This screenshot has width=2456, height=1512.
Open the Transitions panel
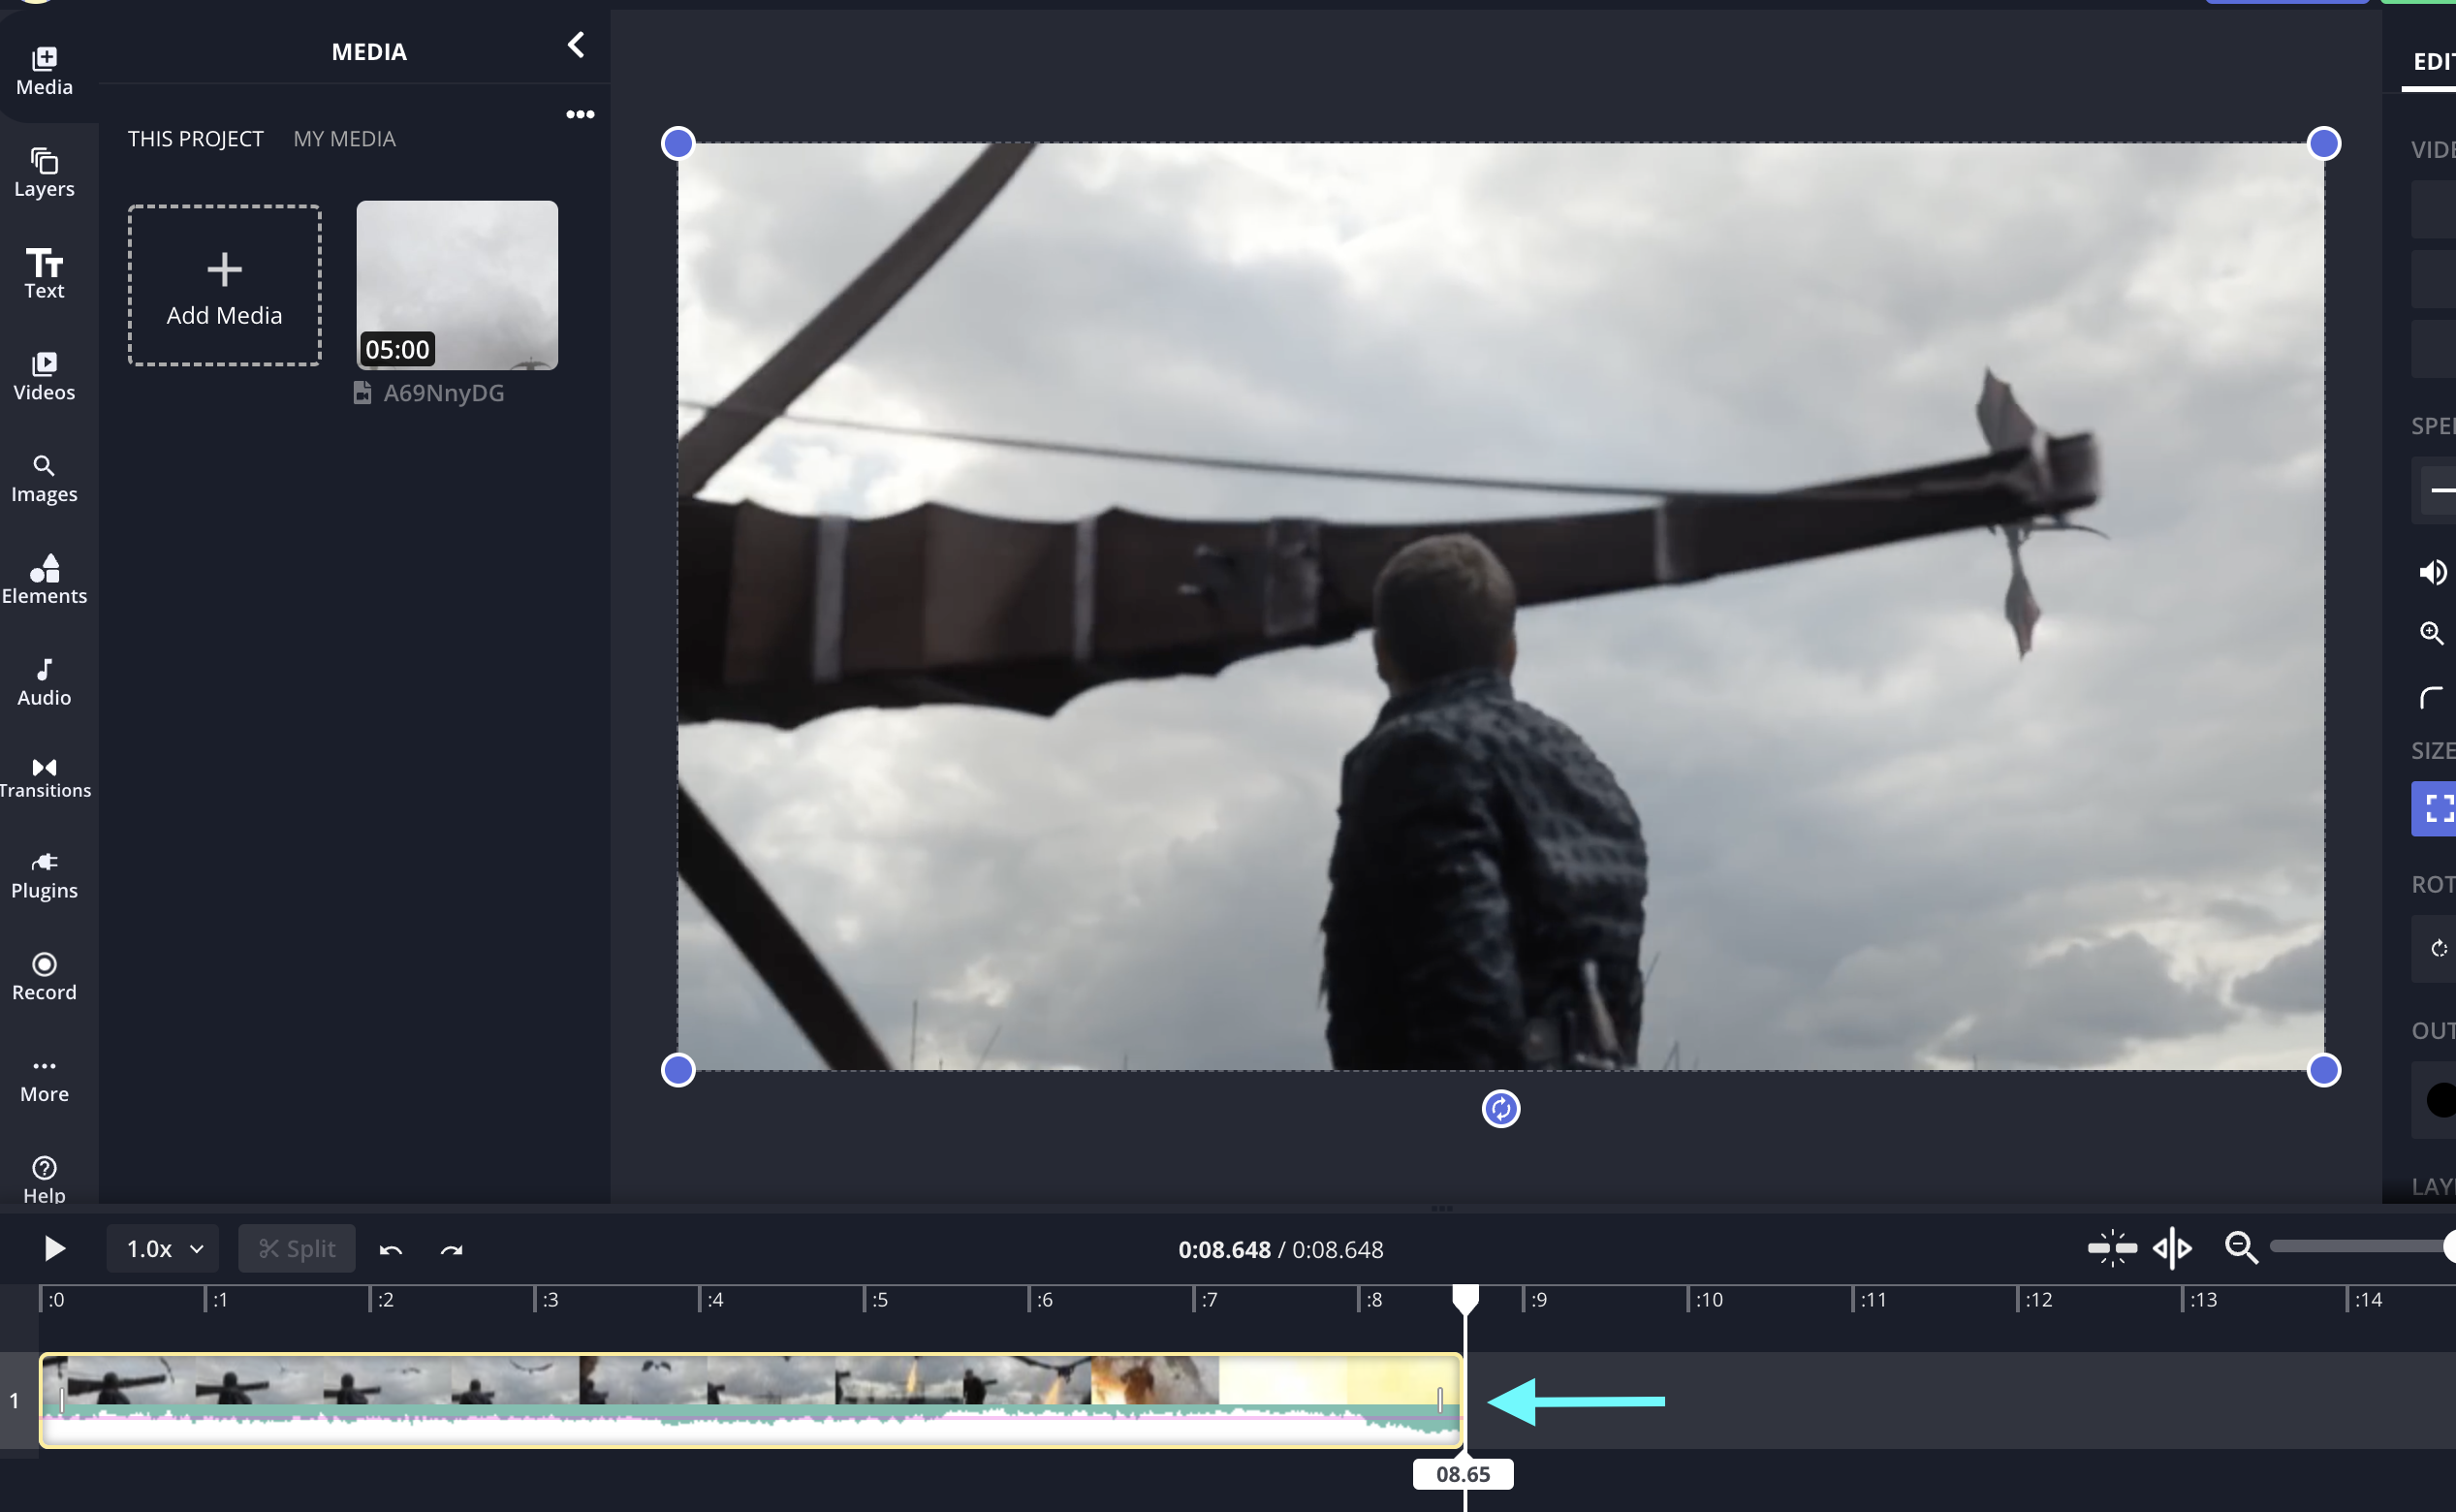(x=44, y=776)
